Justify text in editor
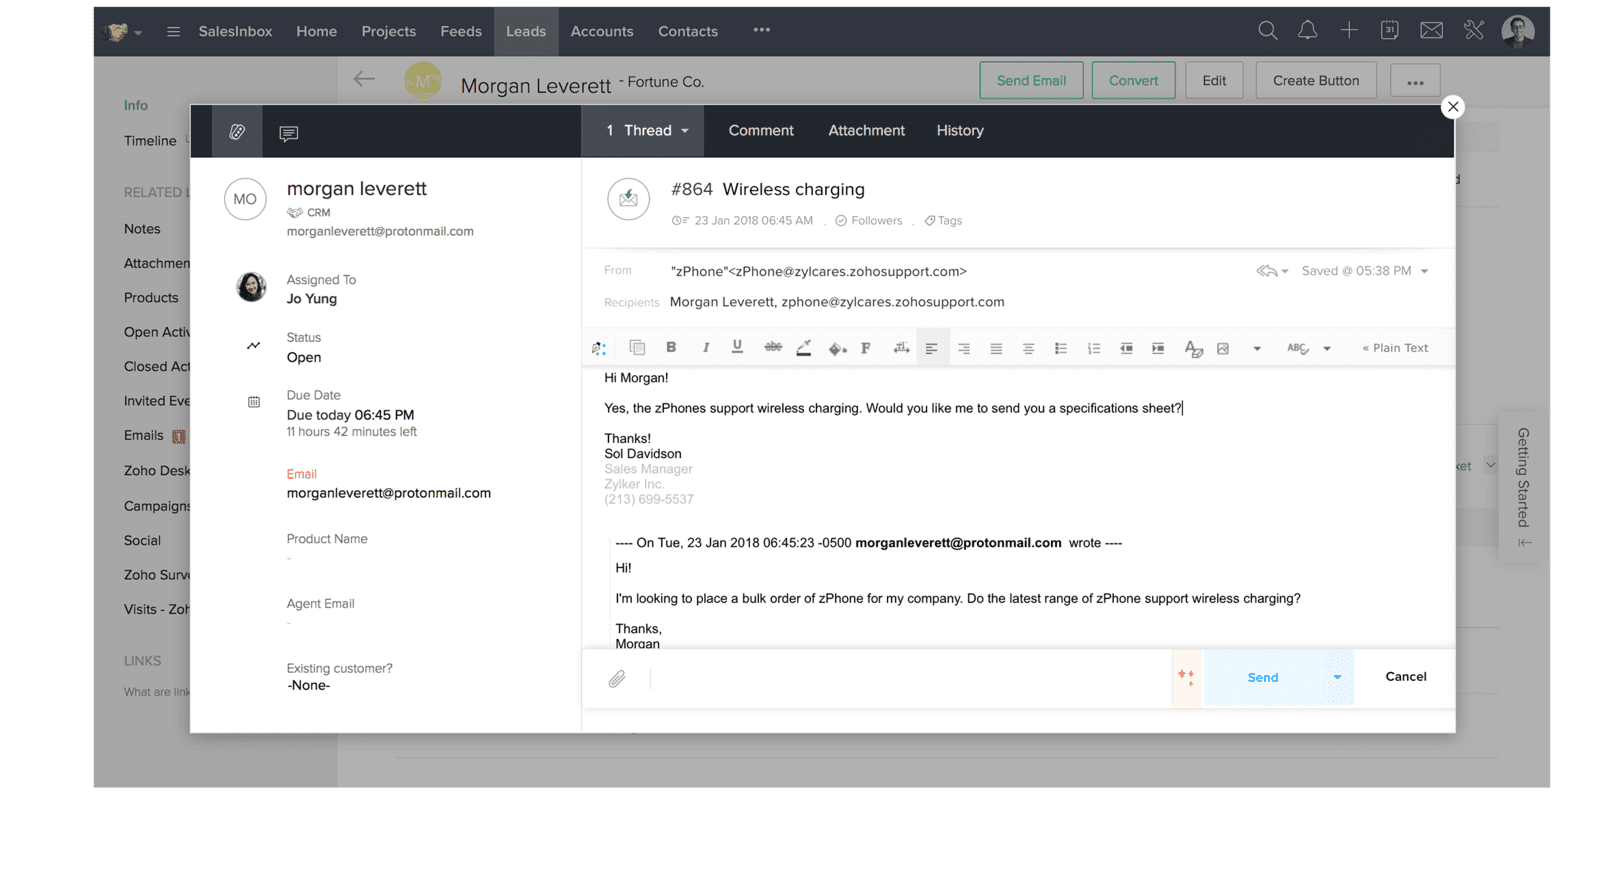Image resolution: width=1600 pixels, height=884 pixels. (x=996, y=348)
